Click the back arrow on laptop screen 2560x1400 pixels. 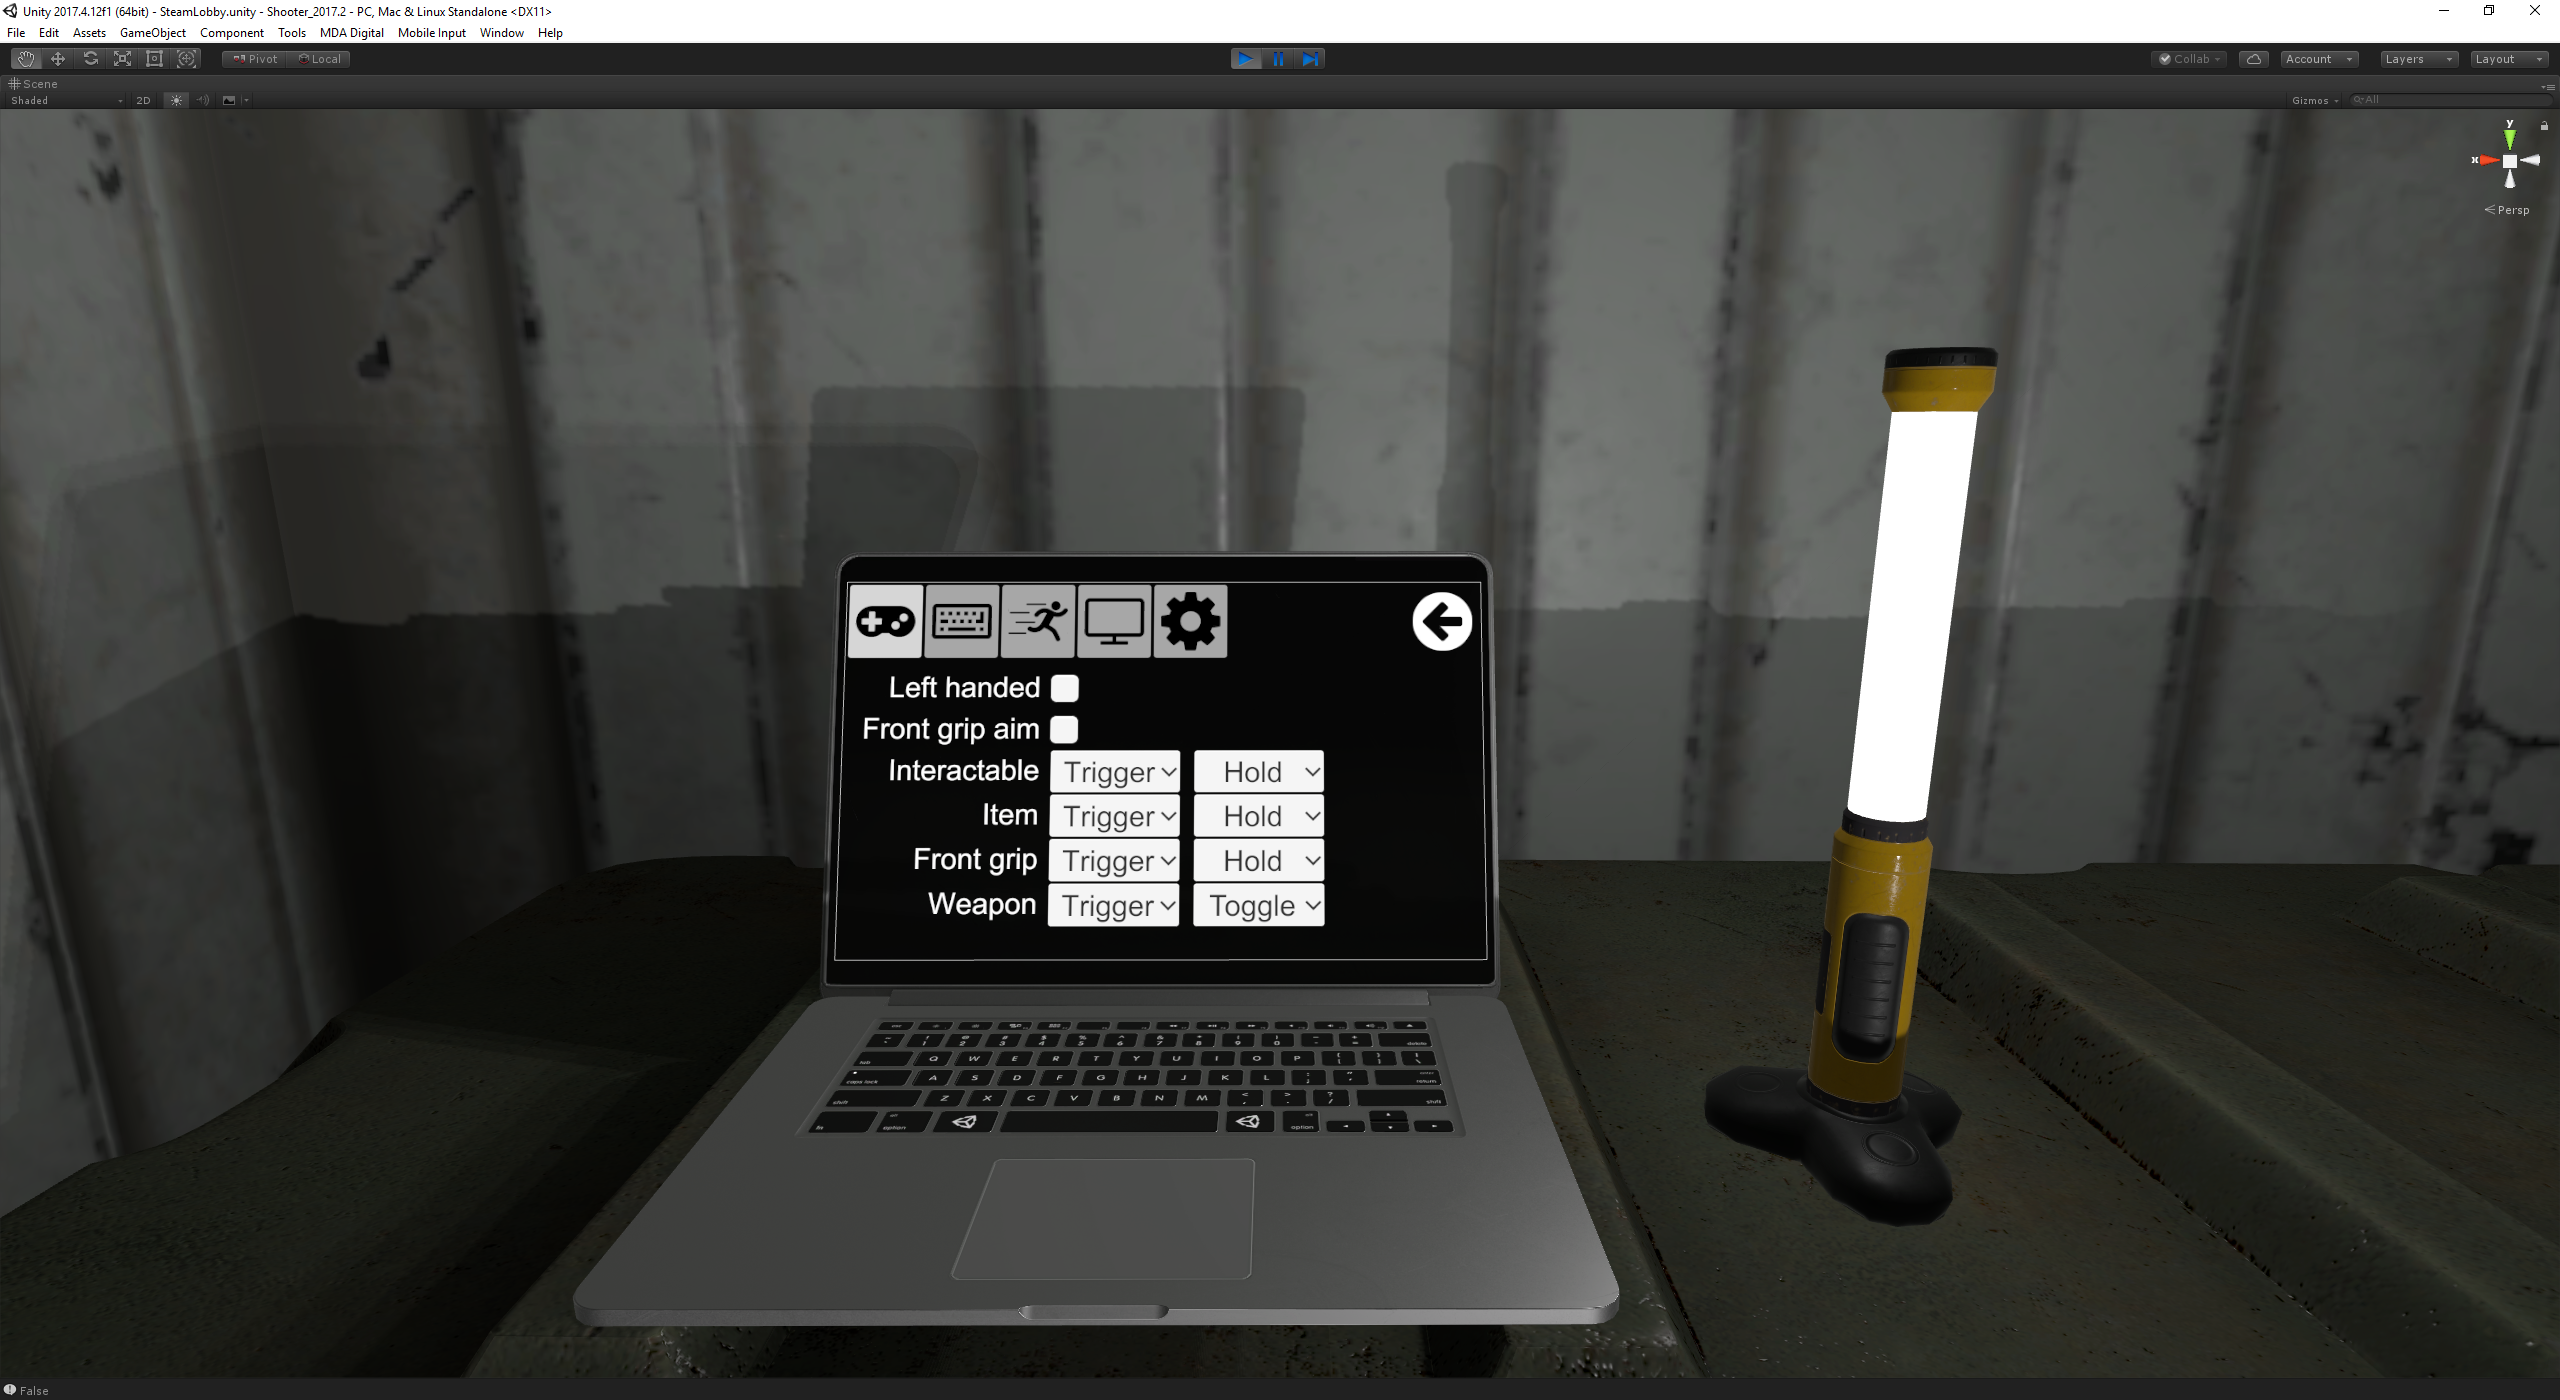tap(1441, 622)
